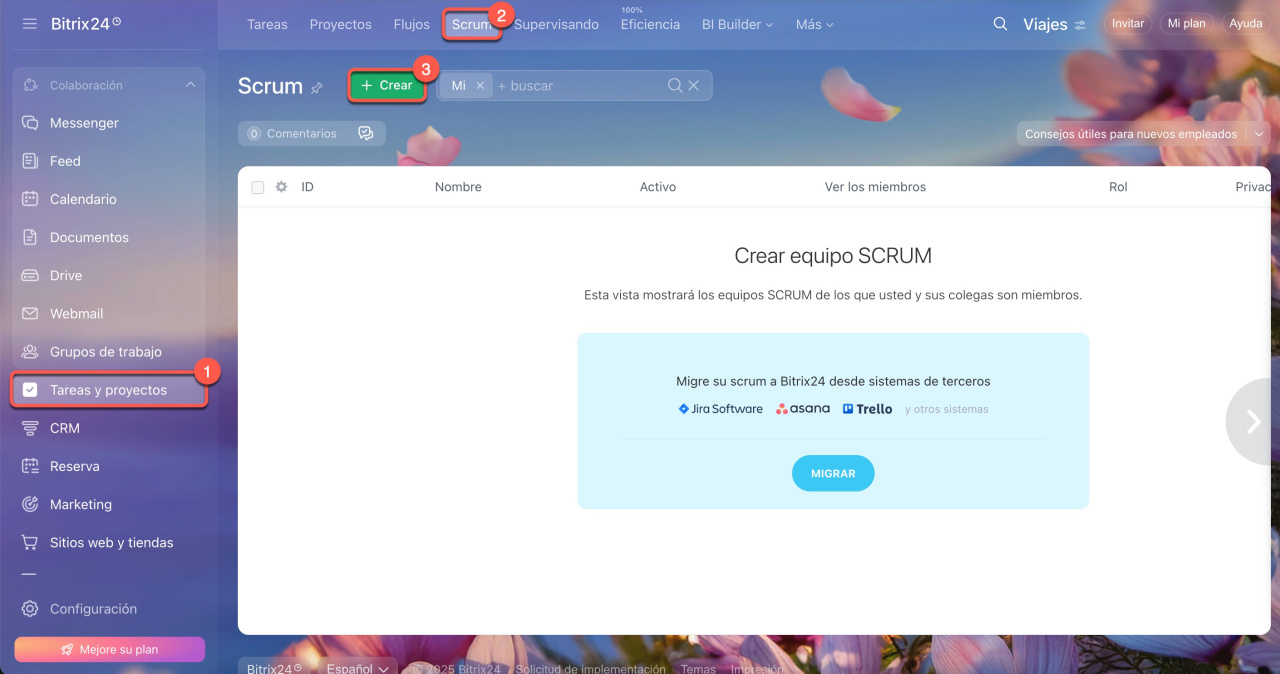
Task: Remove the Mi filter tag
Action: click(x=480, y=86)
